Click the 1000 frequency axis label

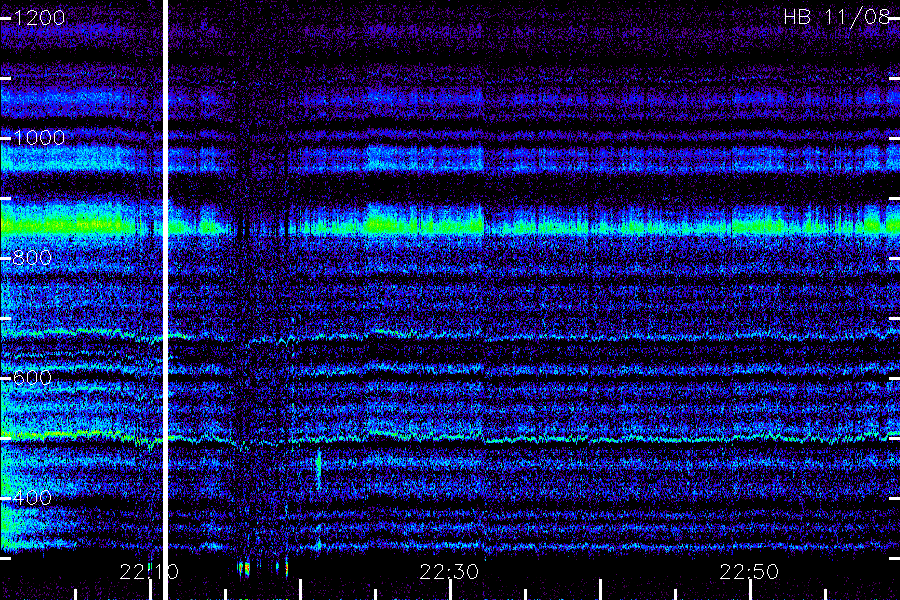click(x=39, y=138)
